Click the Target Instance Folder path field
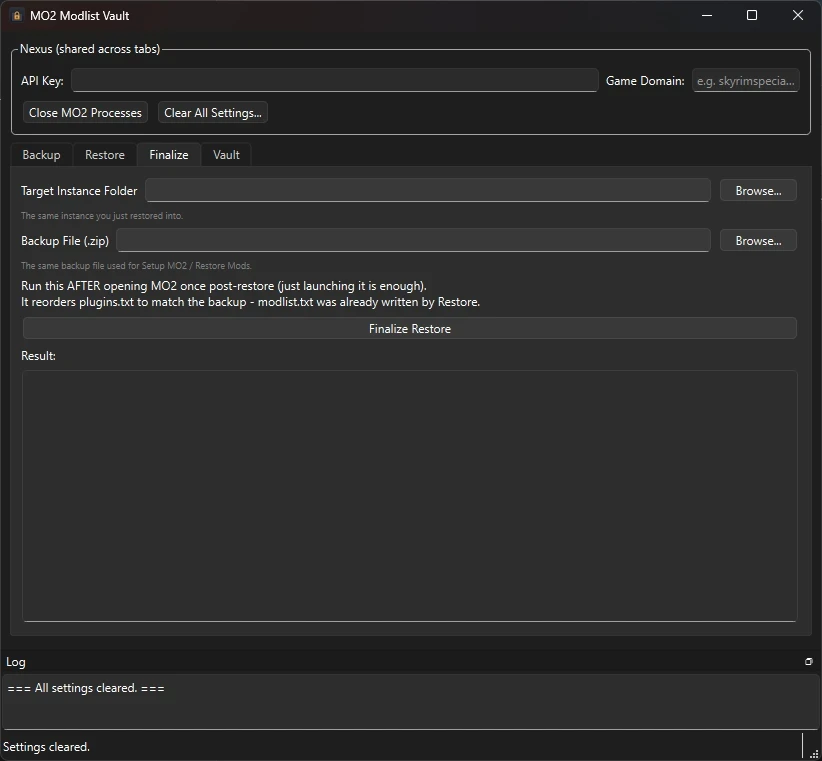 [428, 190]
